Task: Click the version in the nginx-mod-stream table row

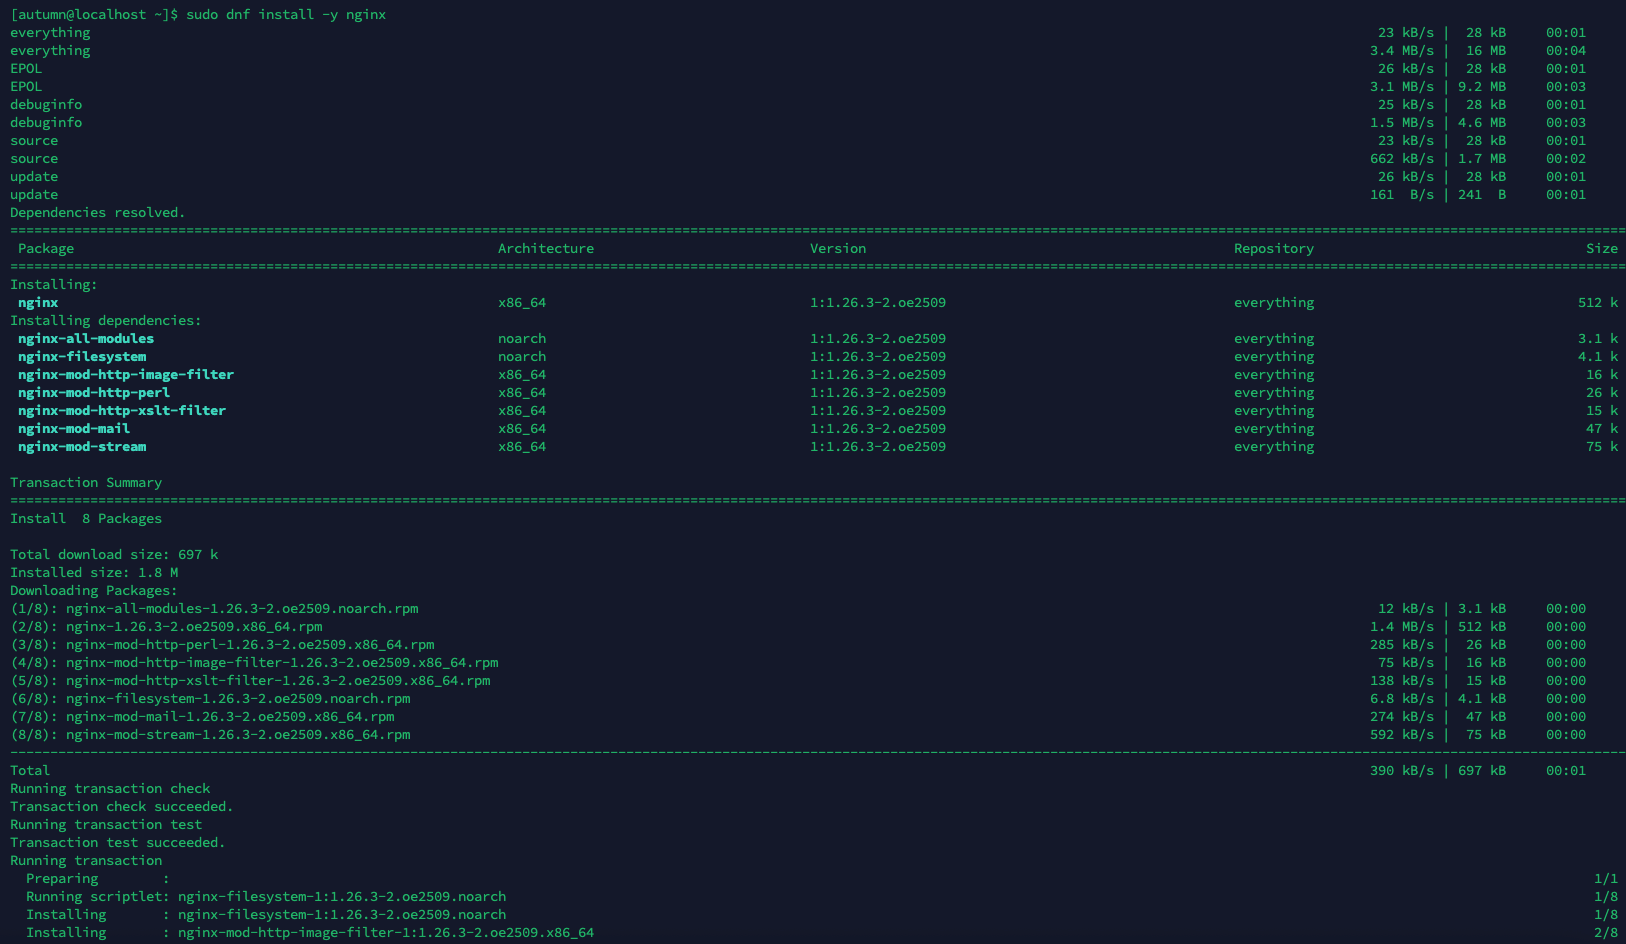Action: [x=878, y=447]
